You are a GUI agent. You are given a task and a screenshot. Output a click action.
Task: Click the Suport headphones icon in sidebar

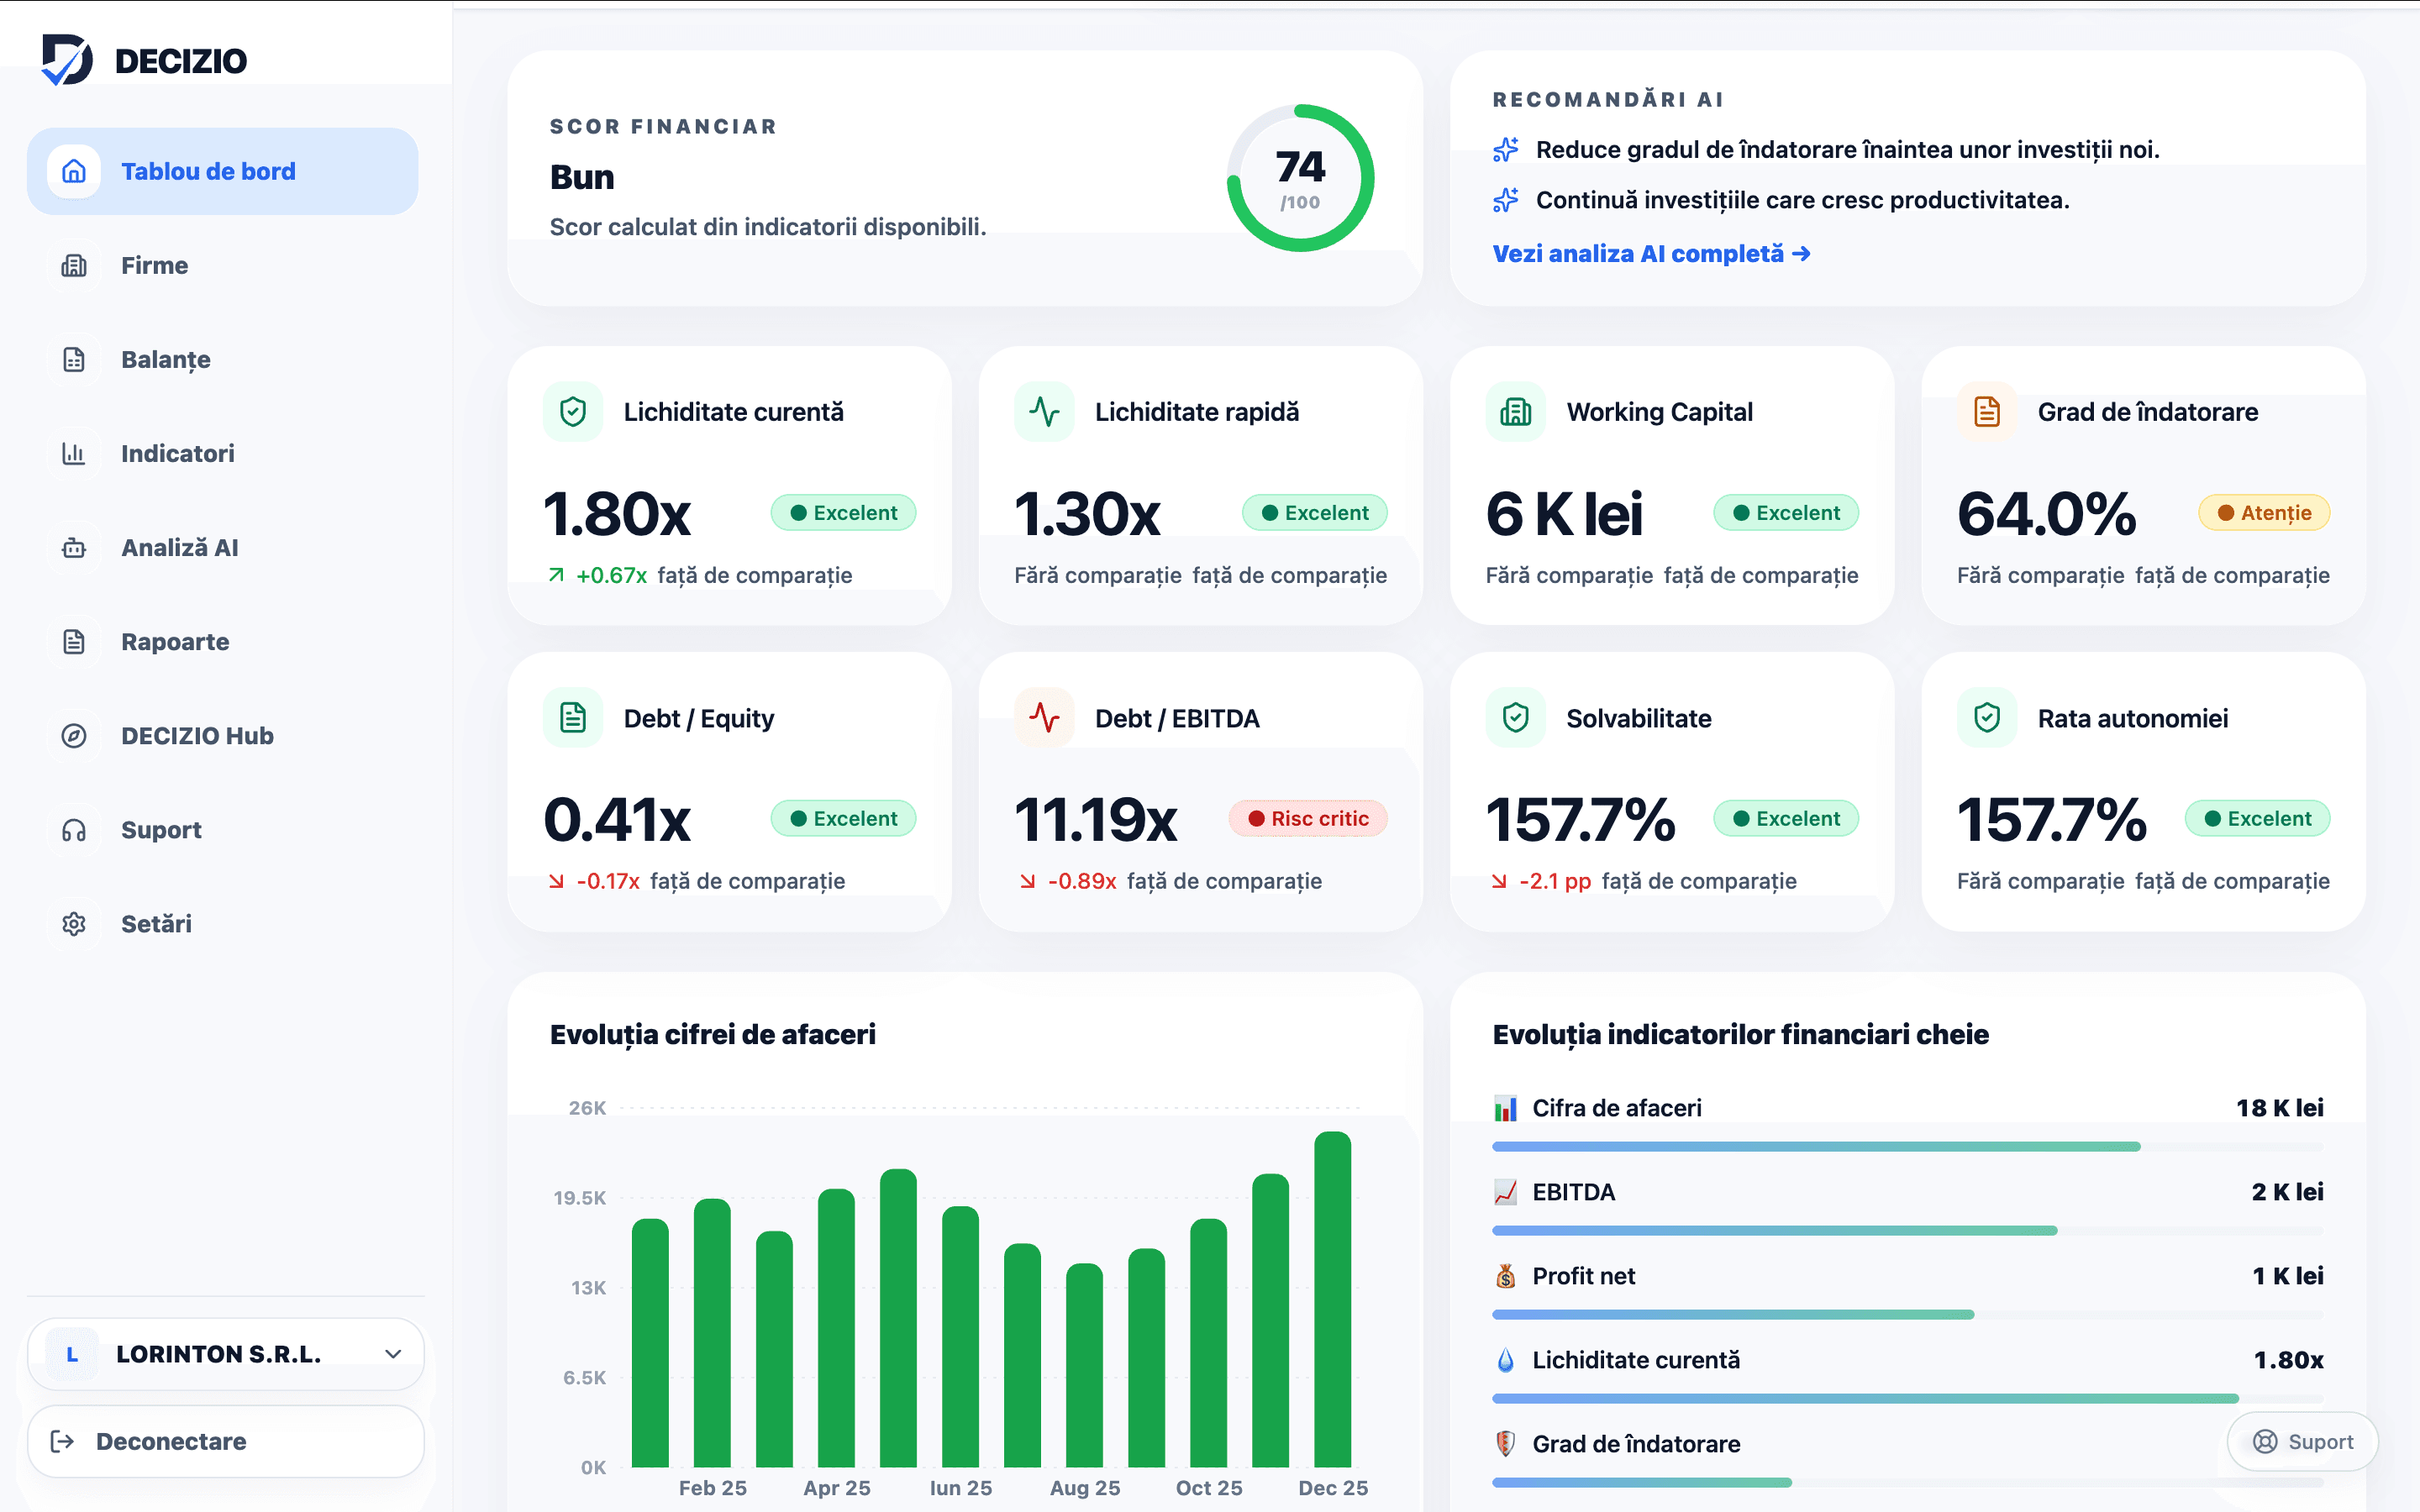tap(74, 830)
